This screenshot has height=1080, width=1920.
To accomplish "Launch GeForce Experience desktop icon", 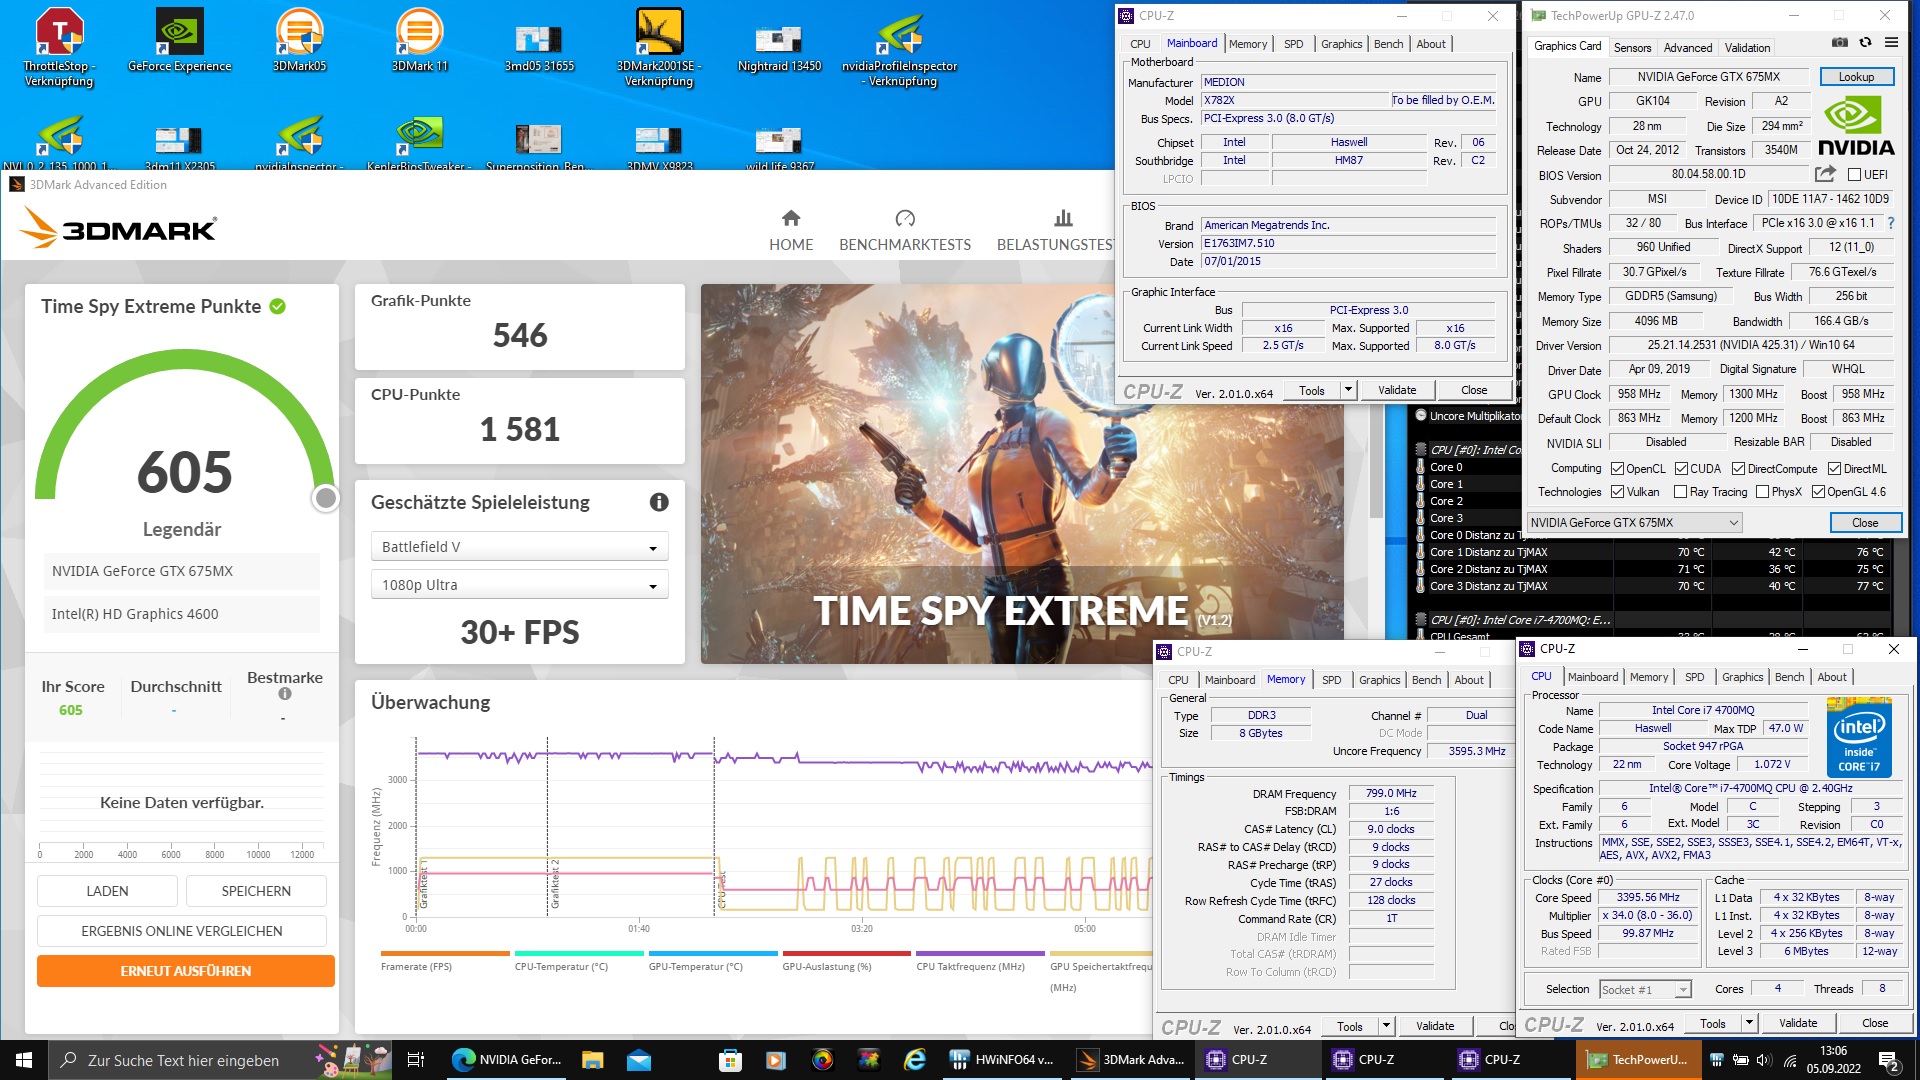I will pos(180,40).
